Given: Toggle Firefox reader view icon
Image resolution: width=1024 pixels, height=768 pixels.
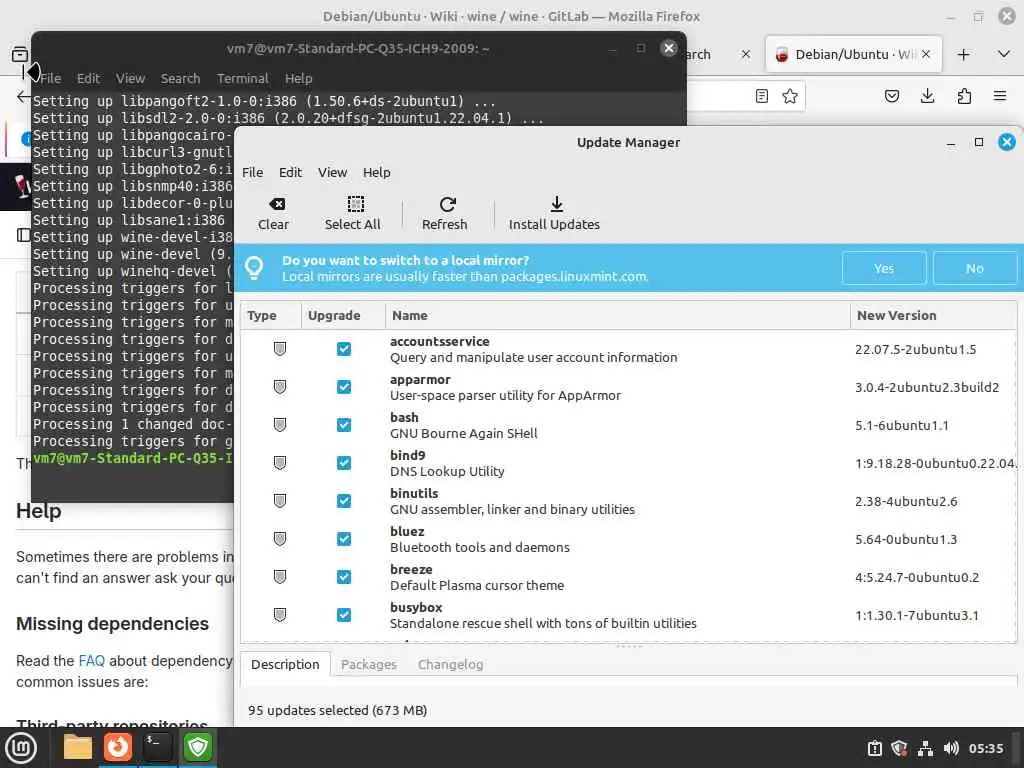Looking at the screenshot, I should pos(761,97).
